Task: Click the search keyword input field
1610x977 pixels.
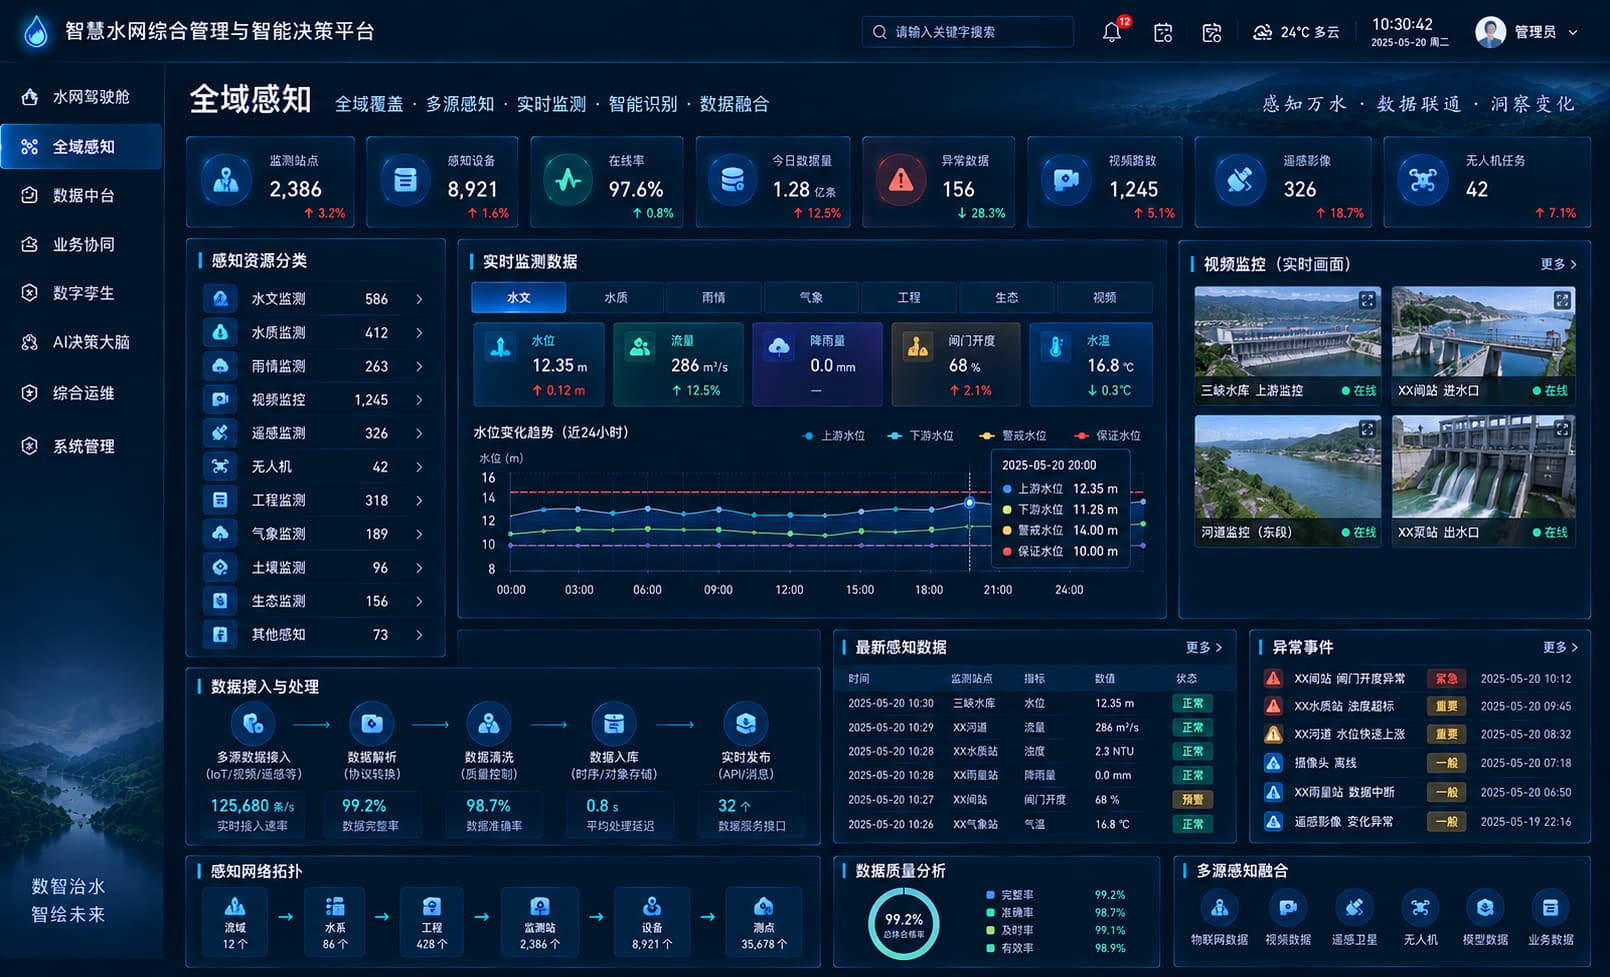Action: coord(967,32)
